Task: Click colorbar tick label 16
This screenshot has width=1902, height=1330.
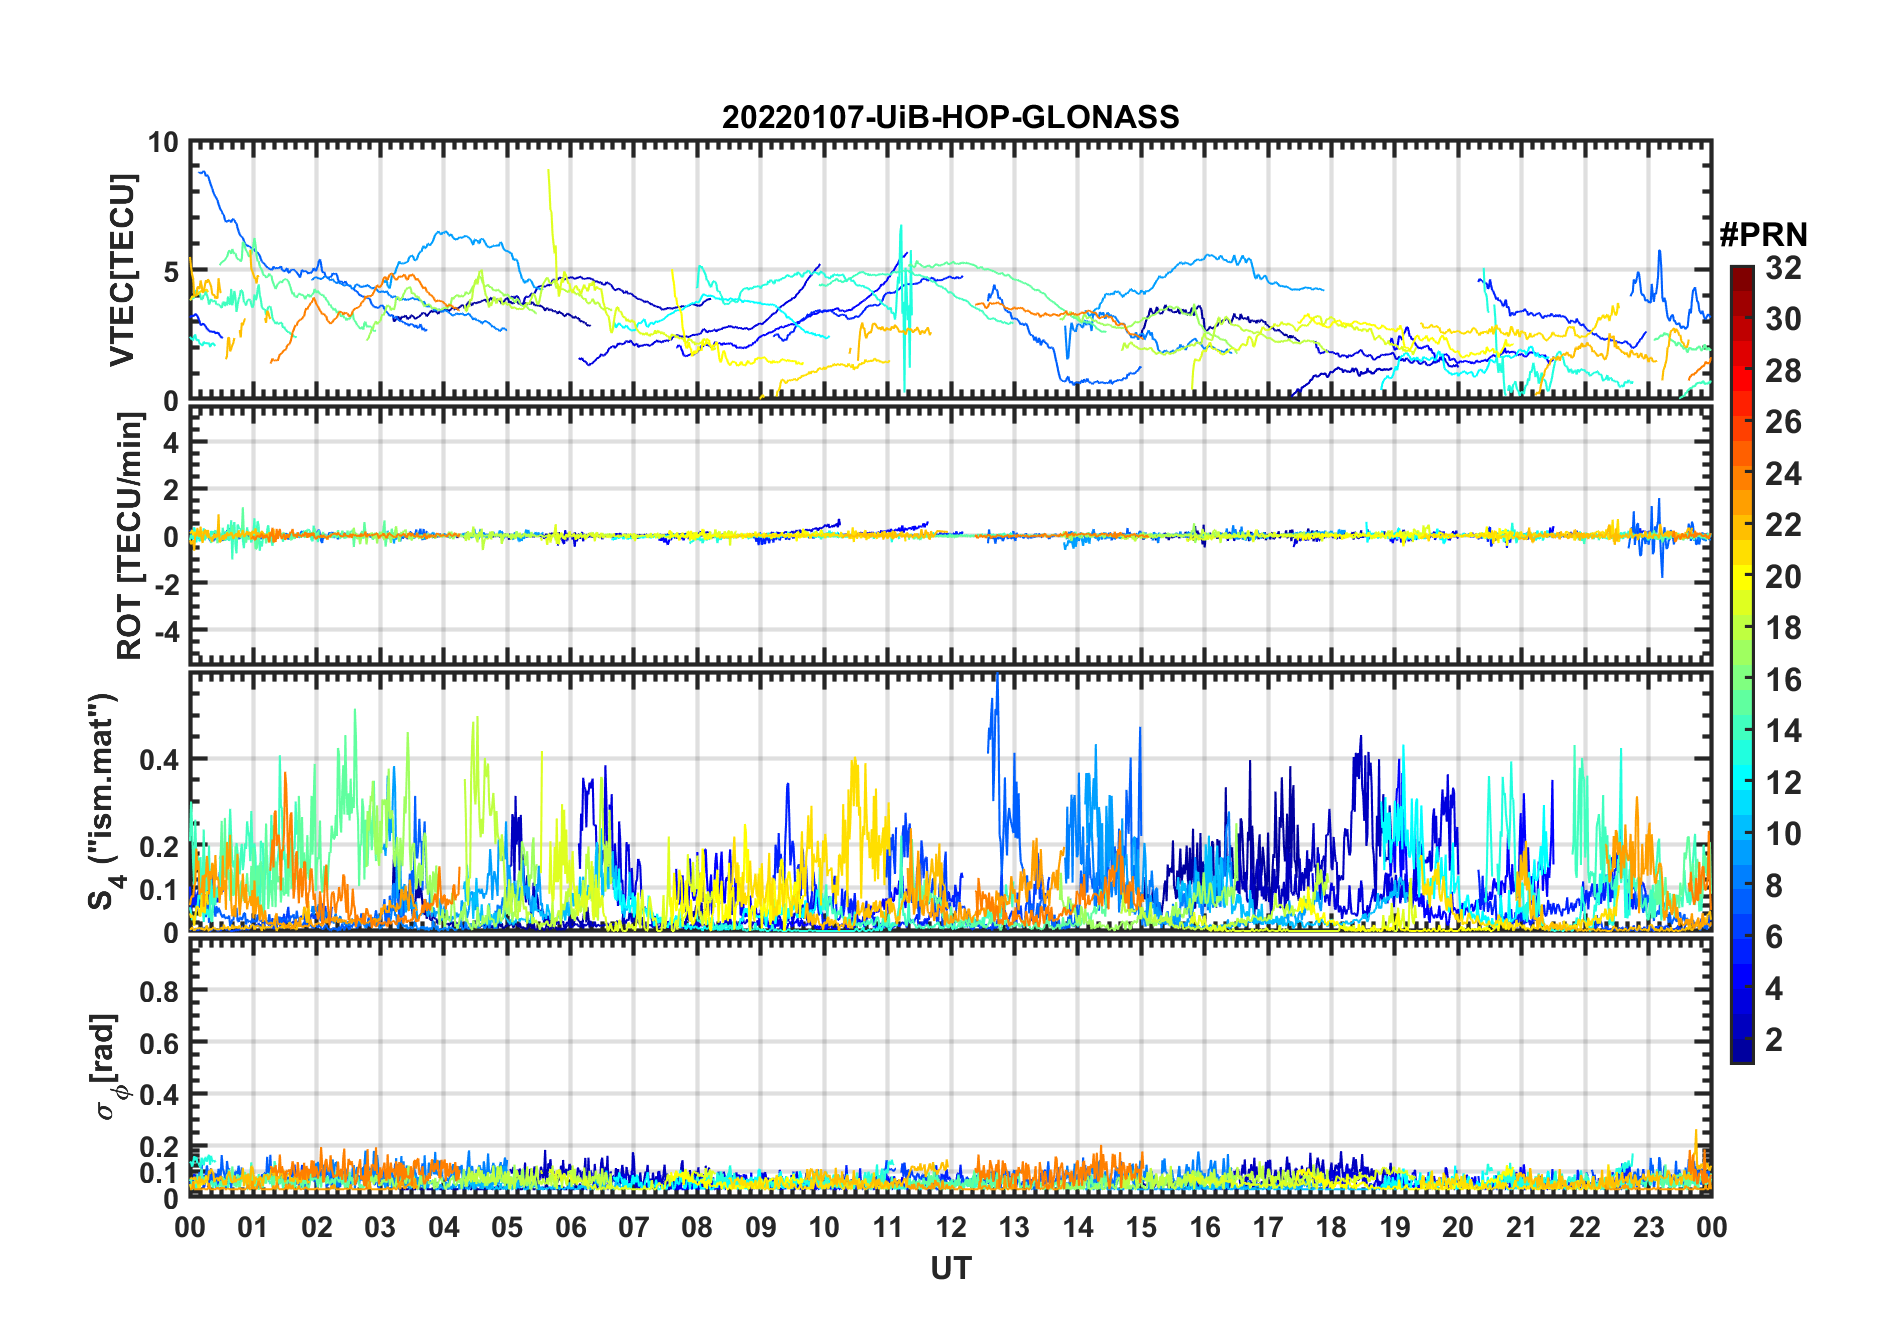Action: (x=1783, y=680)
